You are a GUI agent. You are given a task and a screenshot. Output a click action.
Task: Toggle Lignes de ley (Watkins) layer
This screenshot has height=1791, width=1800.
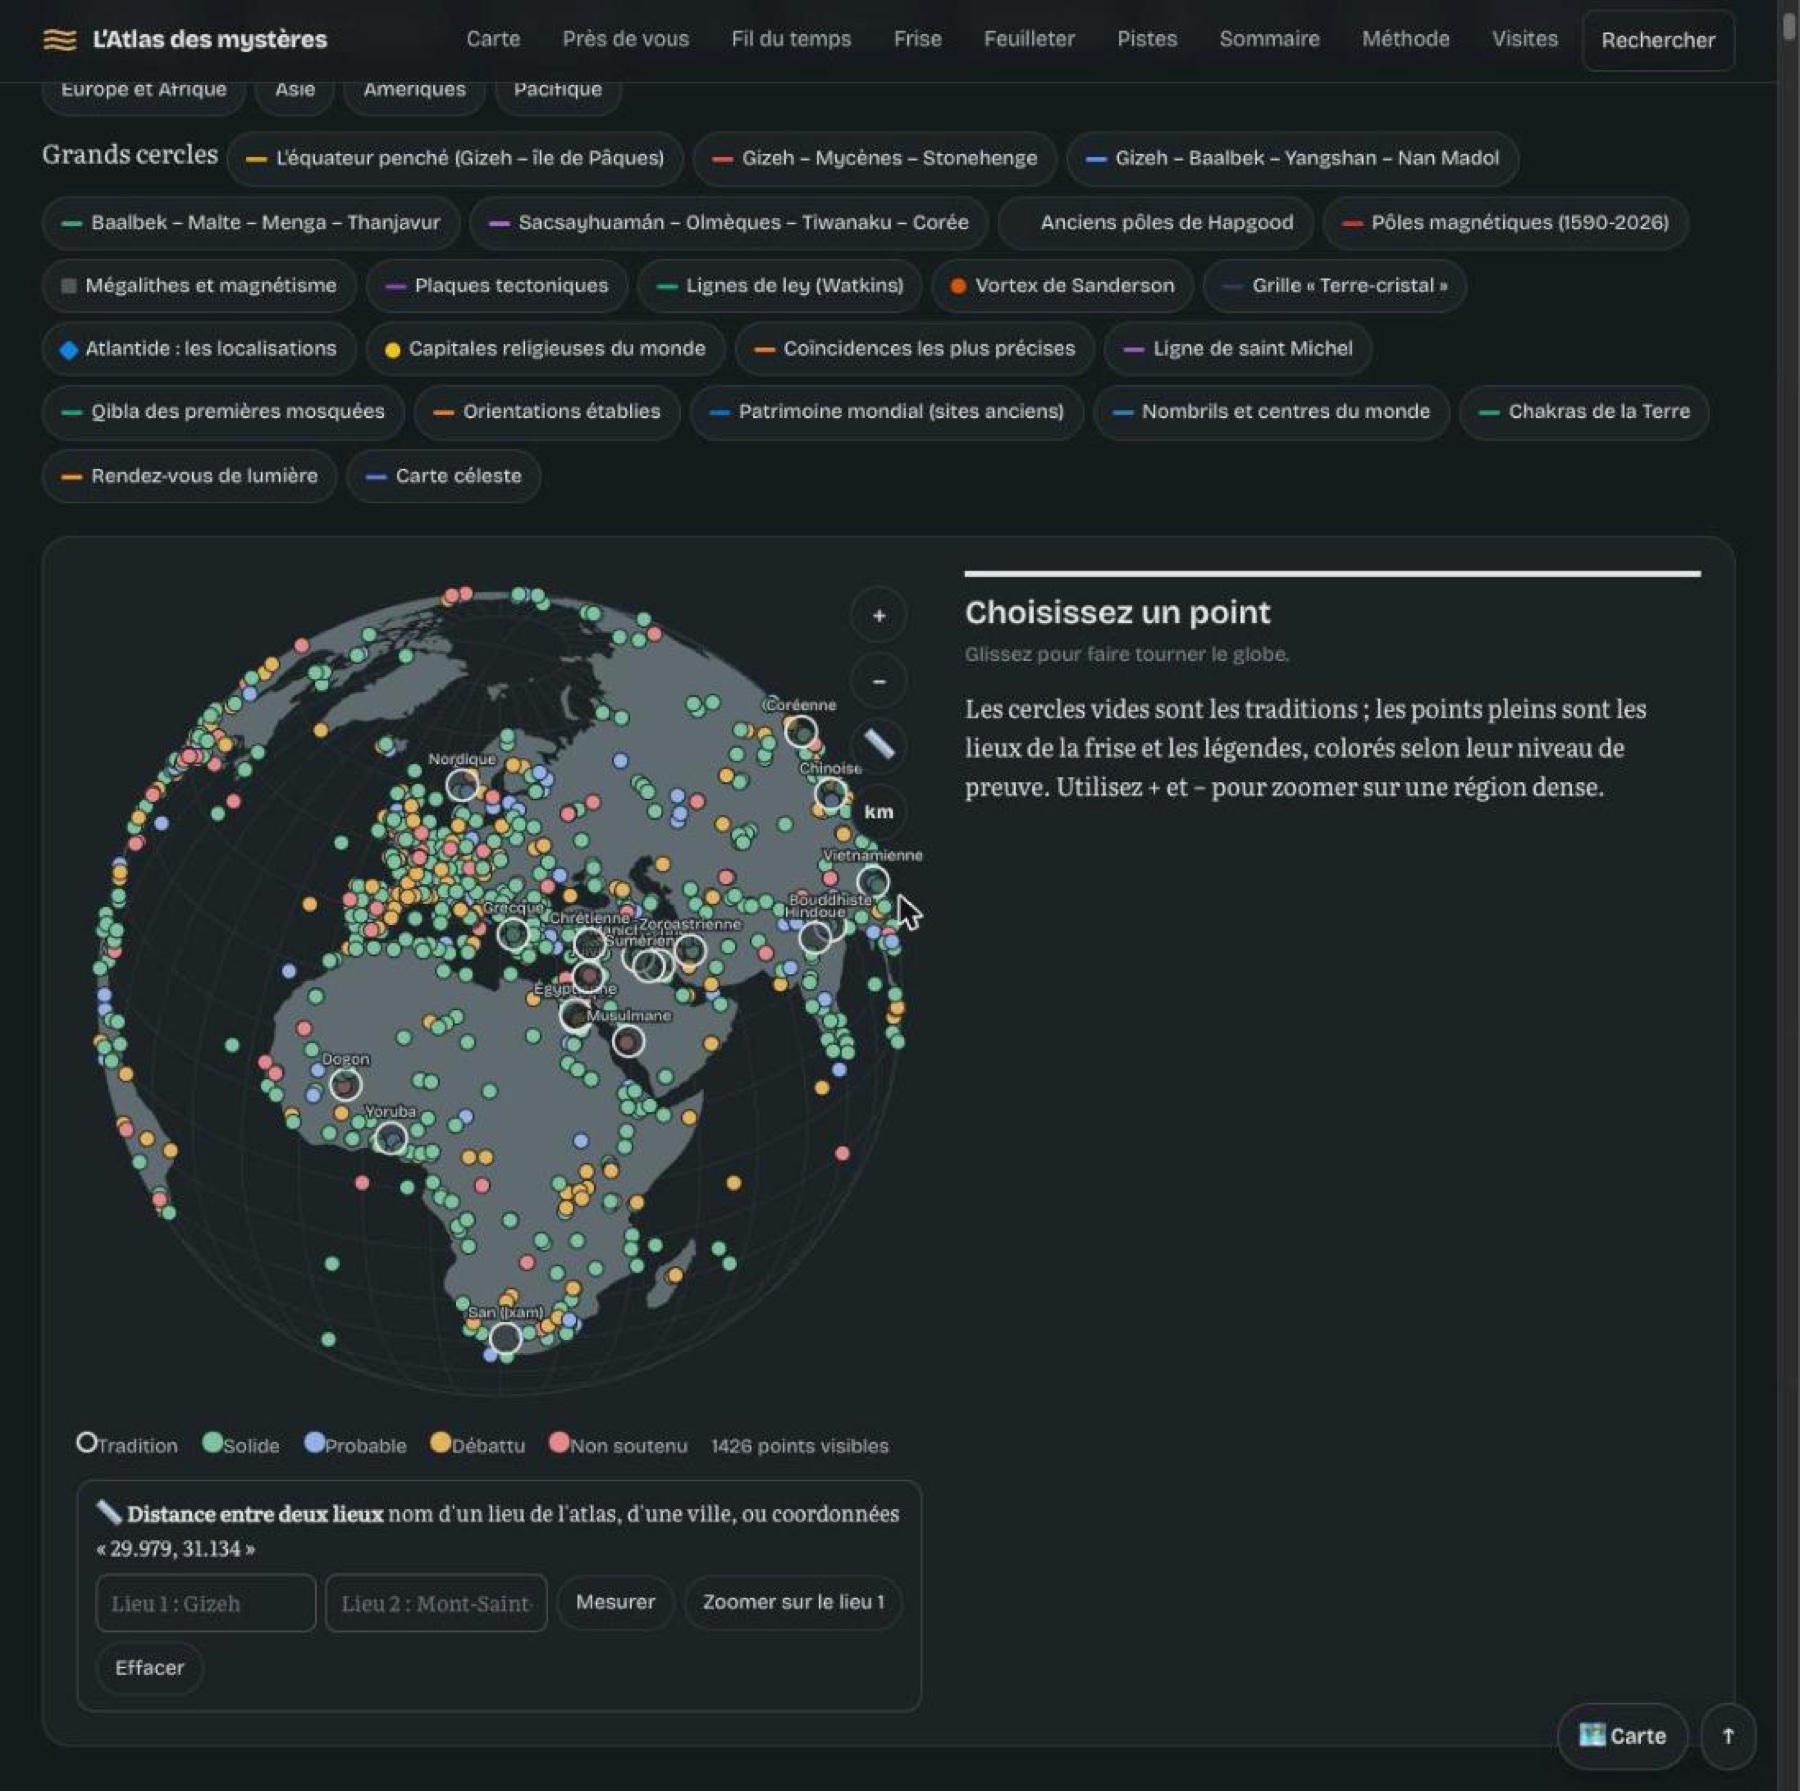780,286
